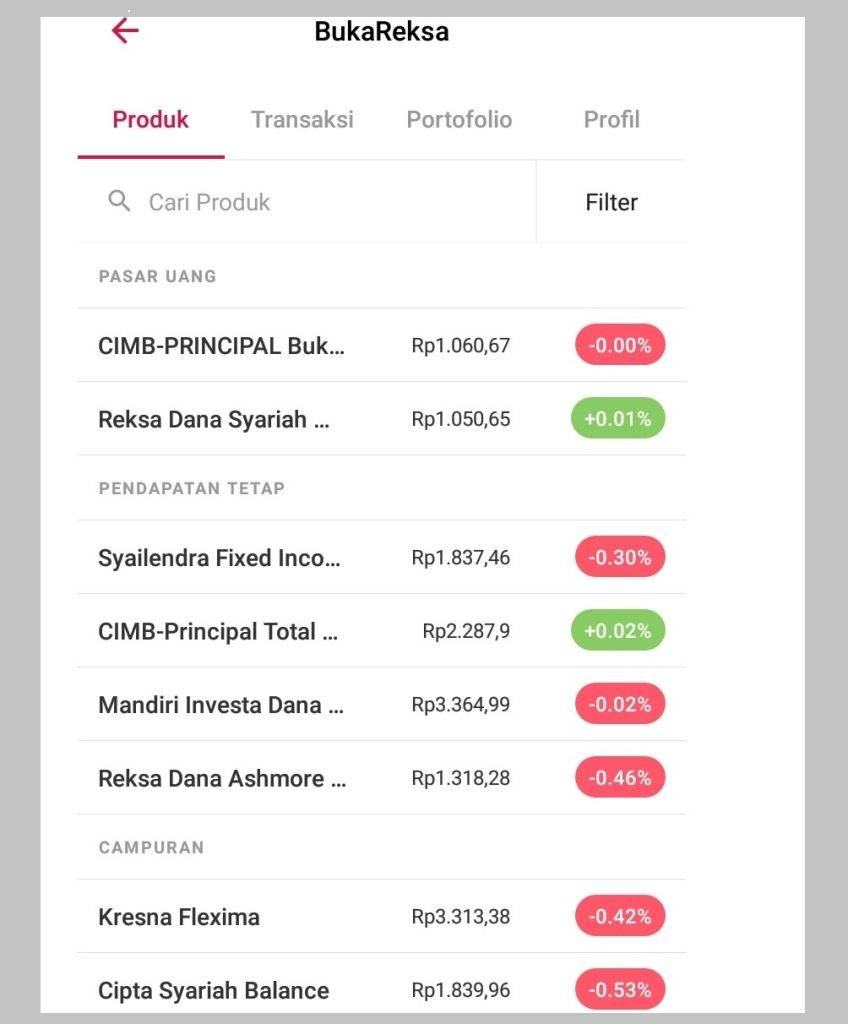Screen dimensions: 848x1024
Task: Open the Filter options
Action: (611, 202)
